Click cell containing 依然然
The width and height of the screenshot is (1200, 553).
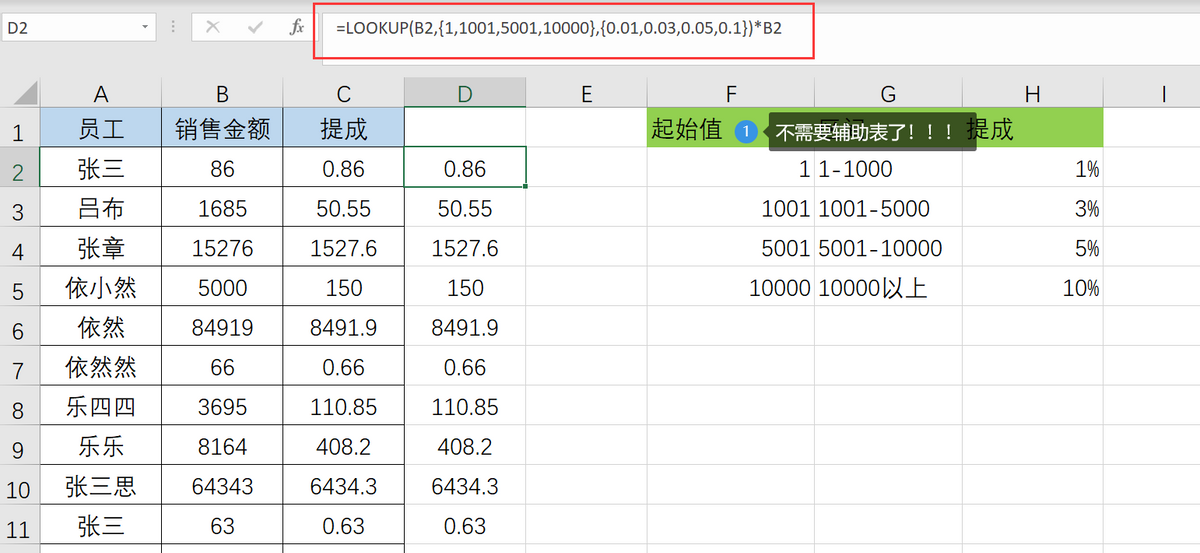click(x=101, y=367)
